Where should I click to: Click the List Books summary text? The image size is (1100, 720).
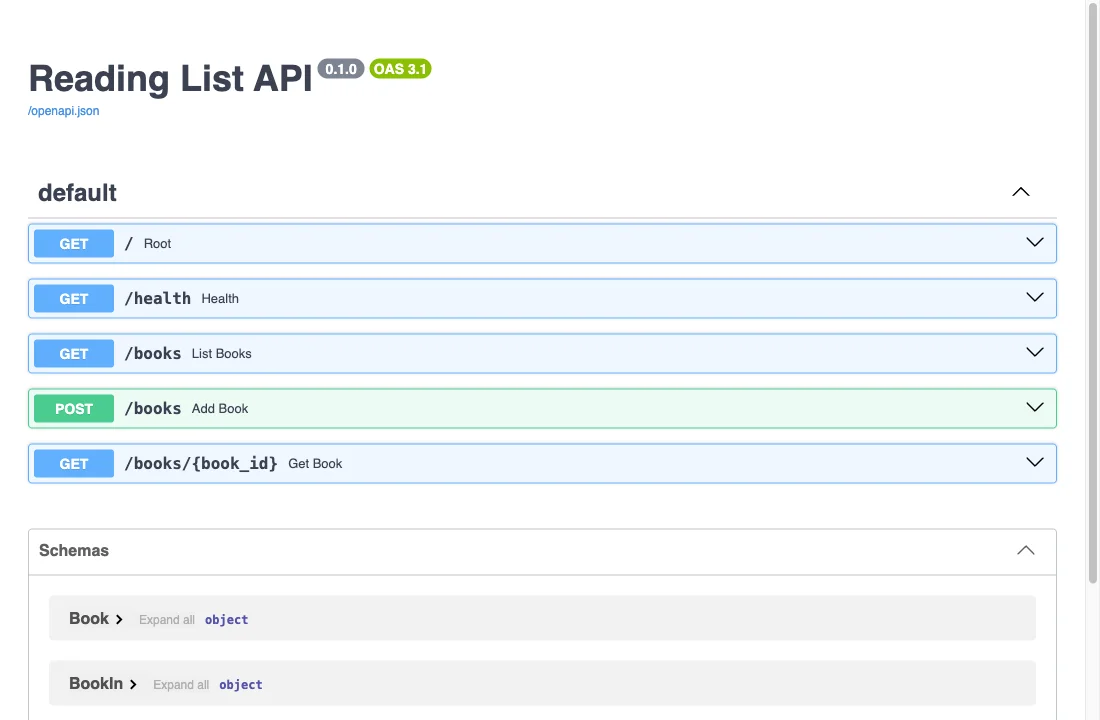222,354
